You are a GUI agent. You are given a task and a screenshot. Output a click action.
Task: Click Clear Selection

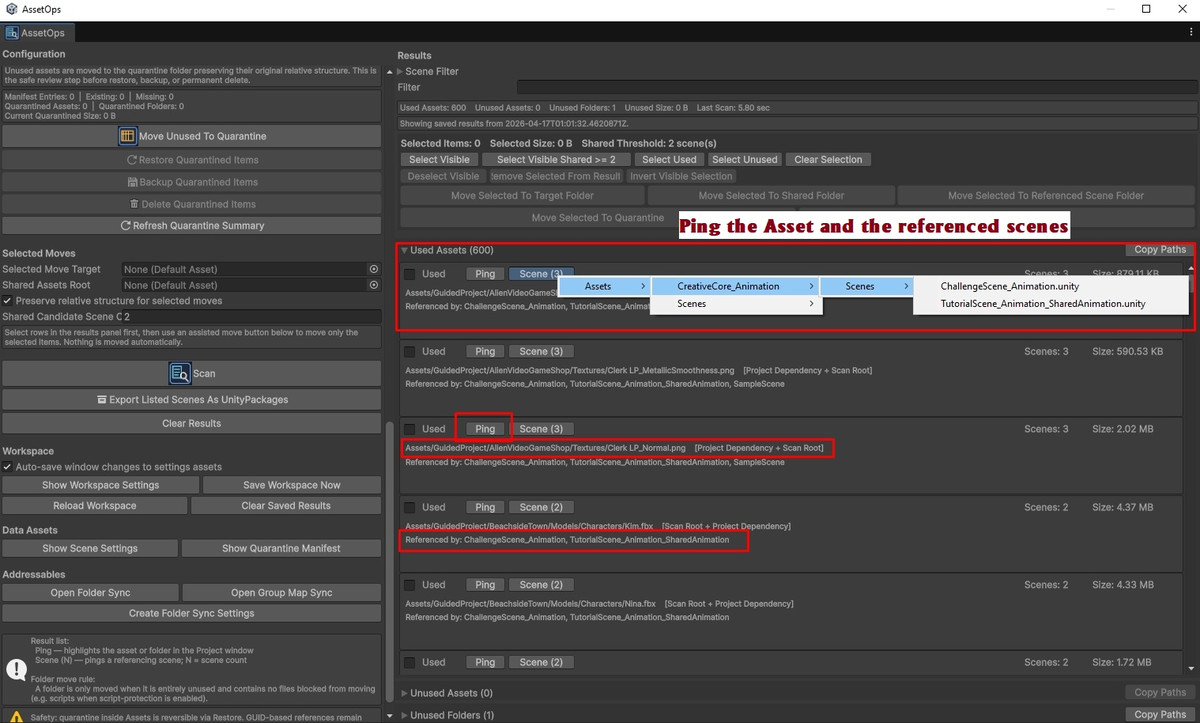[x=828, y=159]
